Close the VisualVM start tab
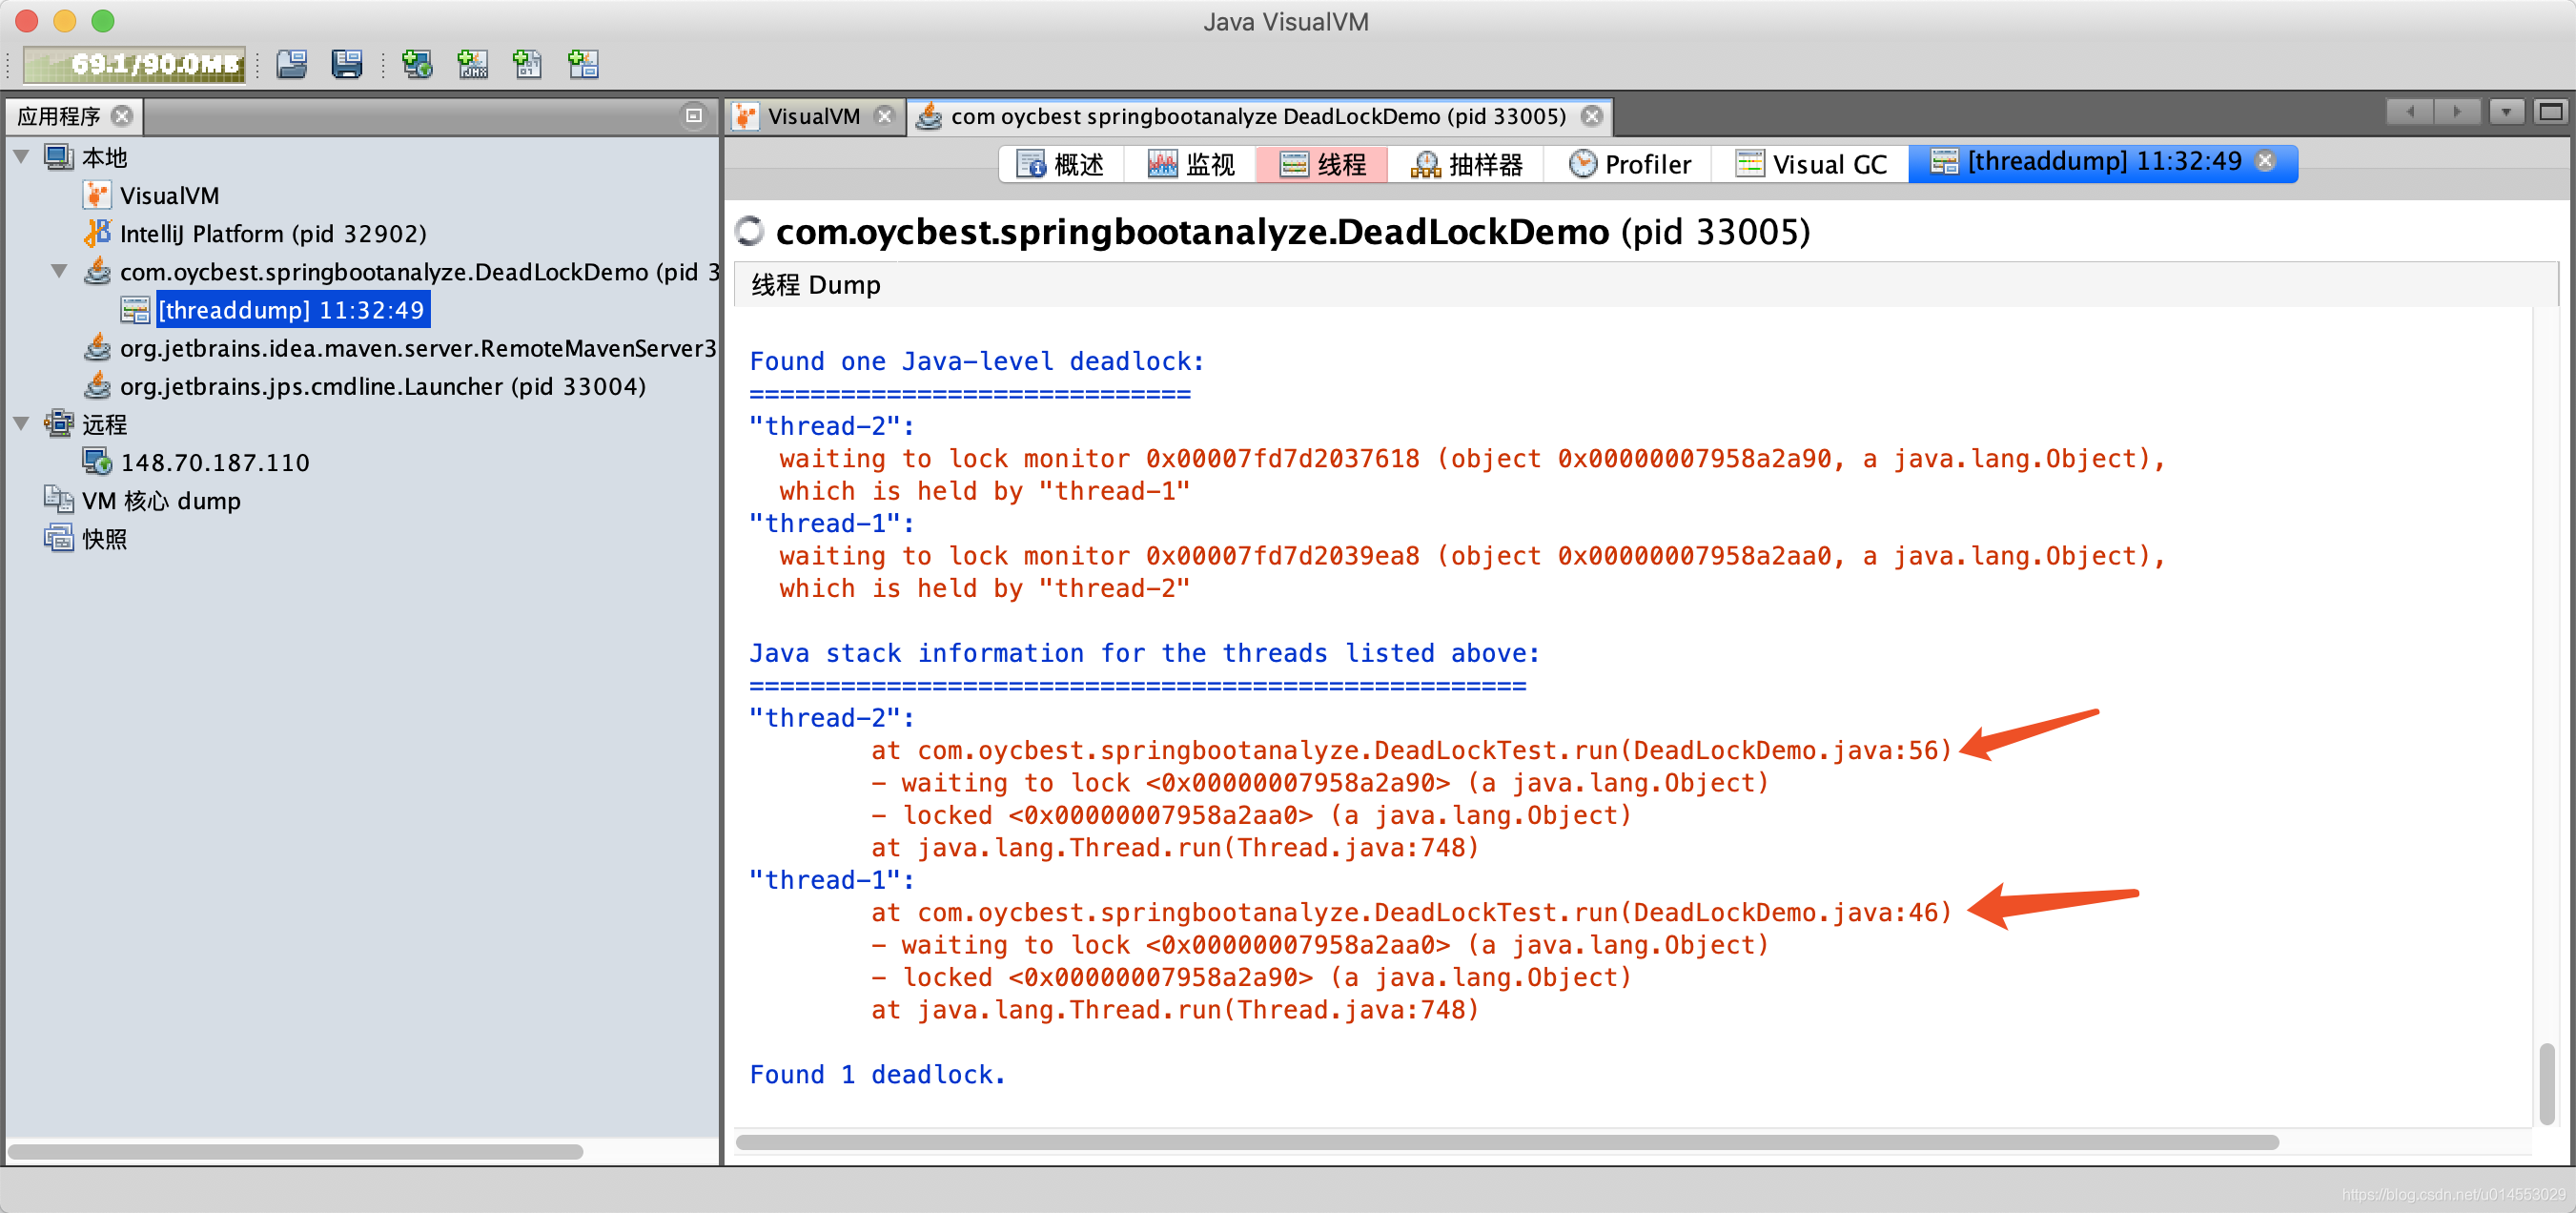Viewport: 2576px width, 1213px height. pos(884,116)
